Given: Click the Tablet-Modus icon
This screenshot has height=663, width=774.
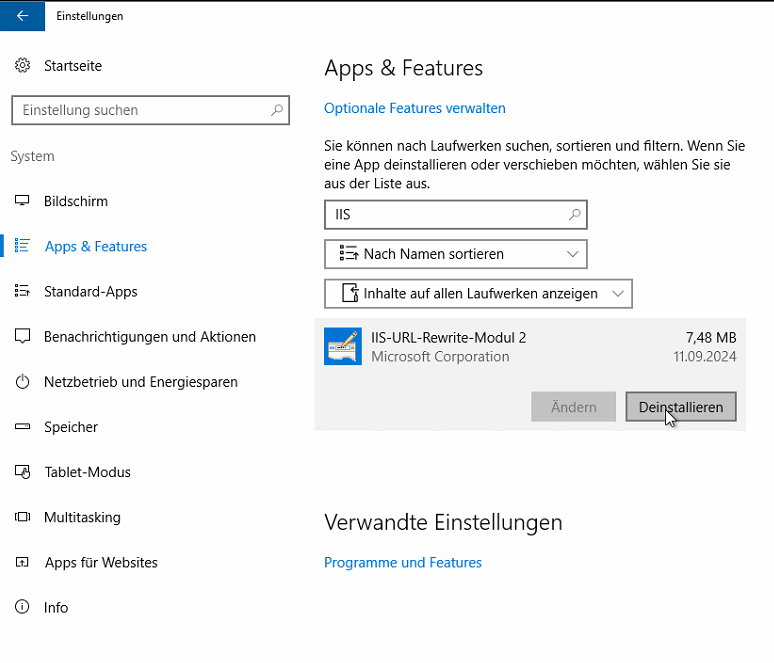Looking at the screenshot, I should tap(22, 471).
